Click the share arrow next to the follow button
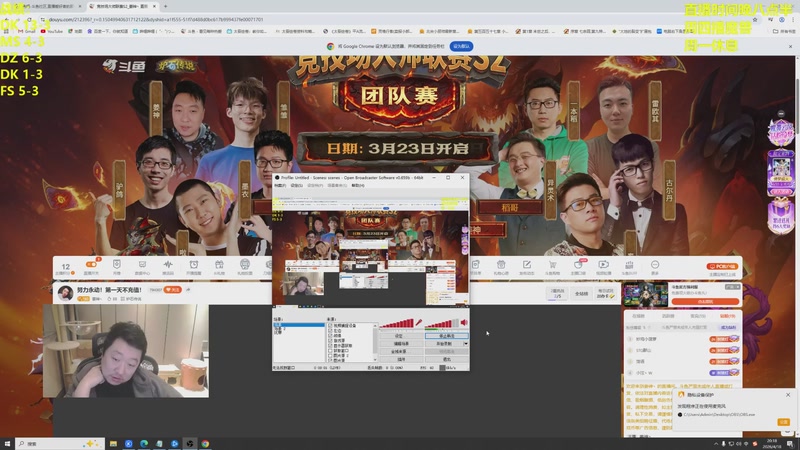The height and width of the screenshot is (450, 800). click(188, 290)
